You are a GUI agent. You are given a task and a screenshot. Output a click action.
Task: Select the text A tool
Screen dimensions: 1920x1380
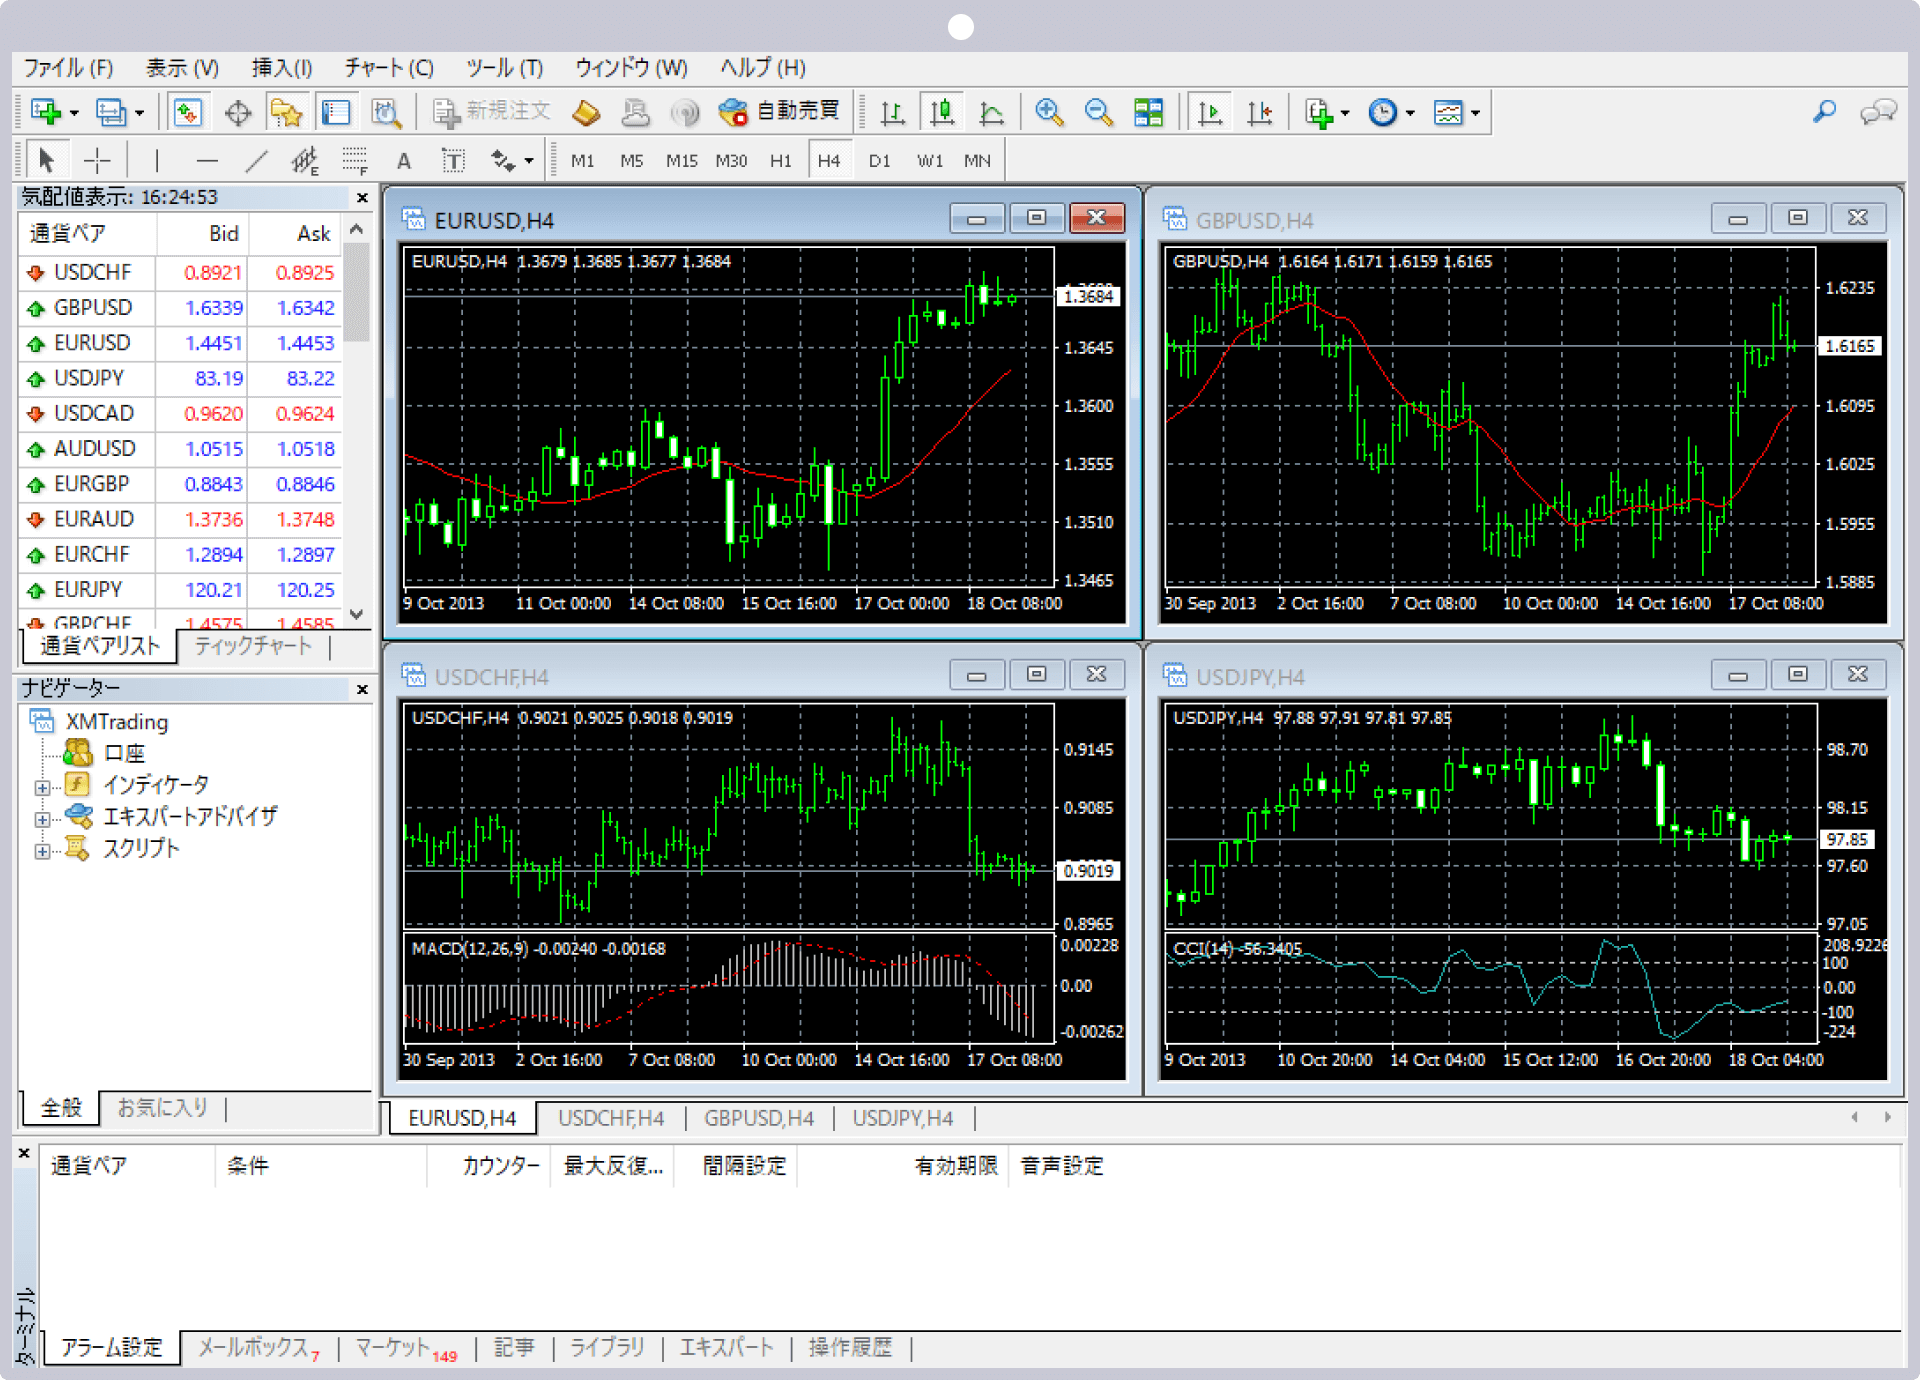(x=403, y=161)
